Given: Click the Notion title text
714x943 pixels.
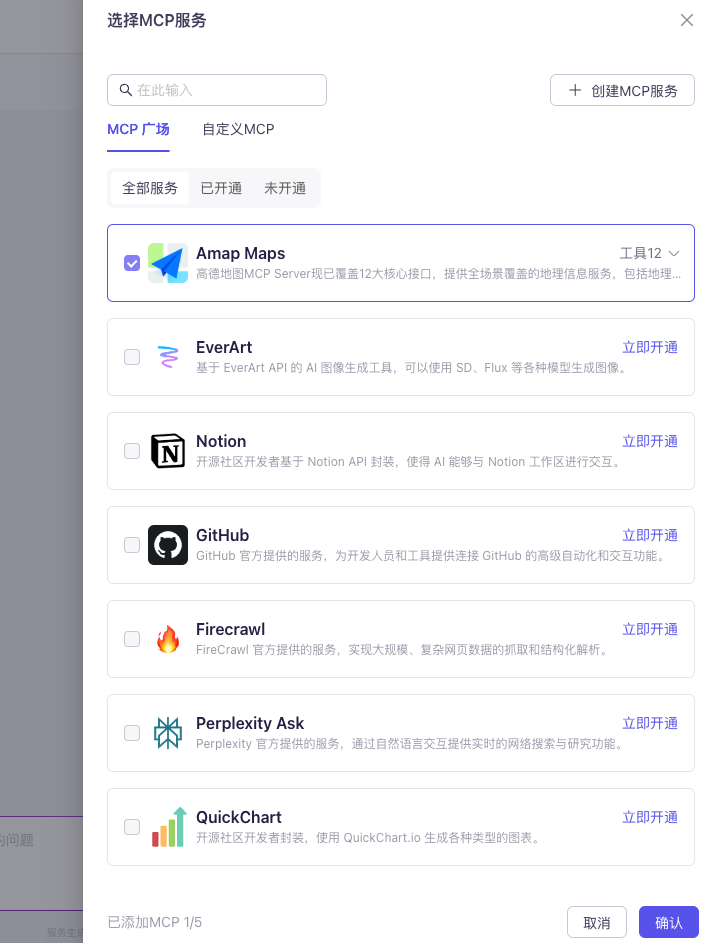Looking at the screenshot, I should (221, 441).
